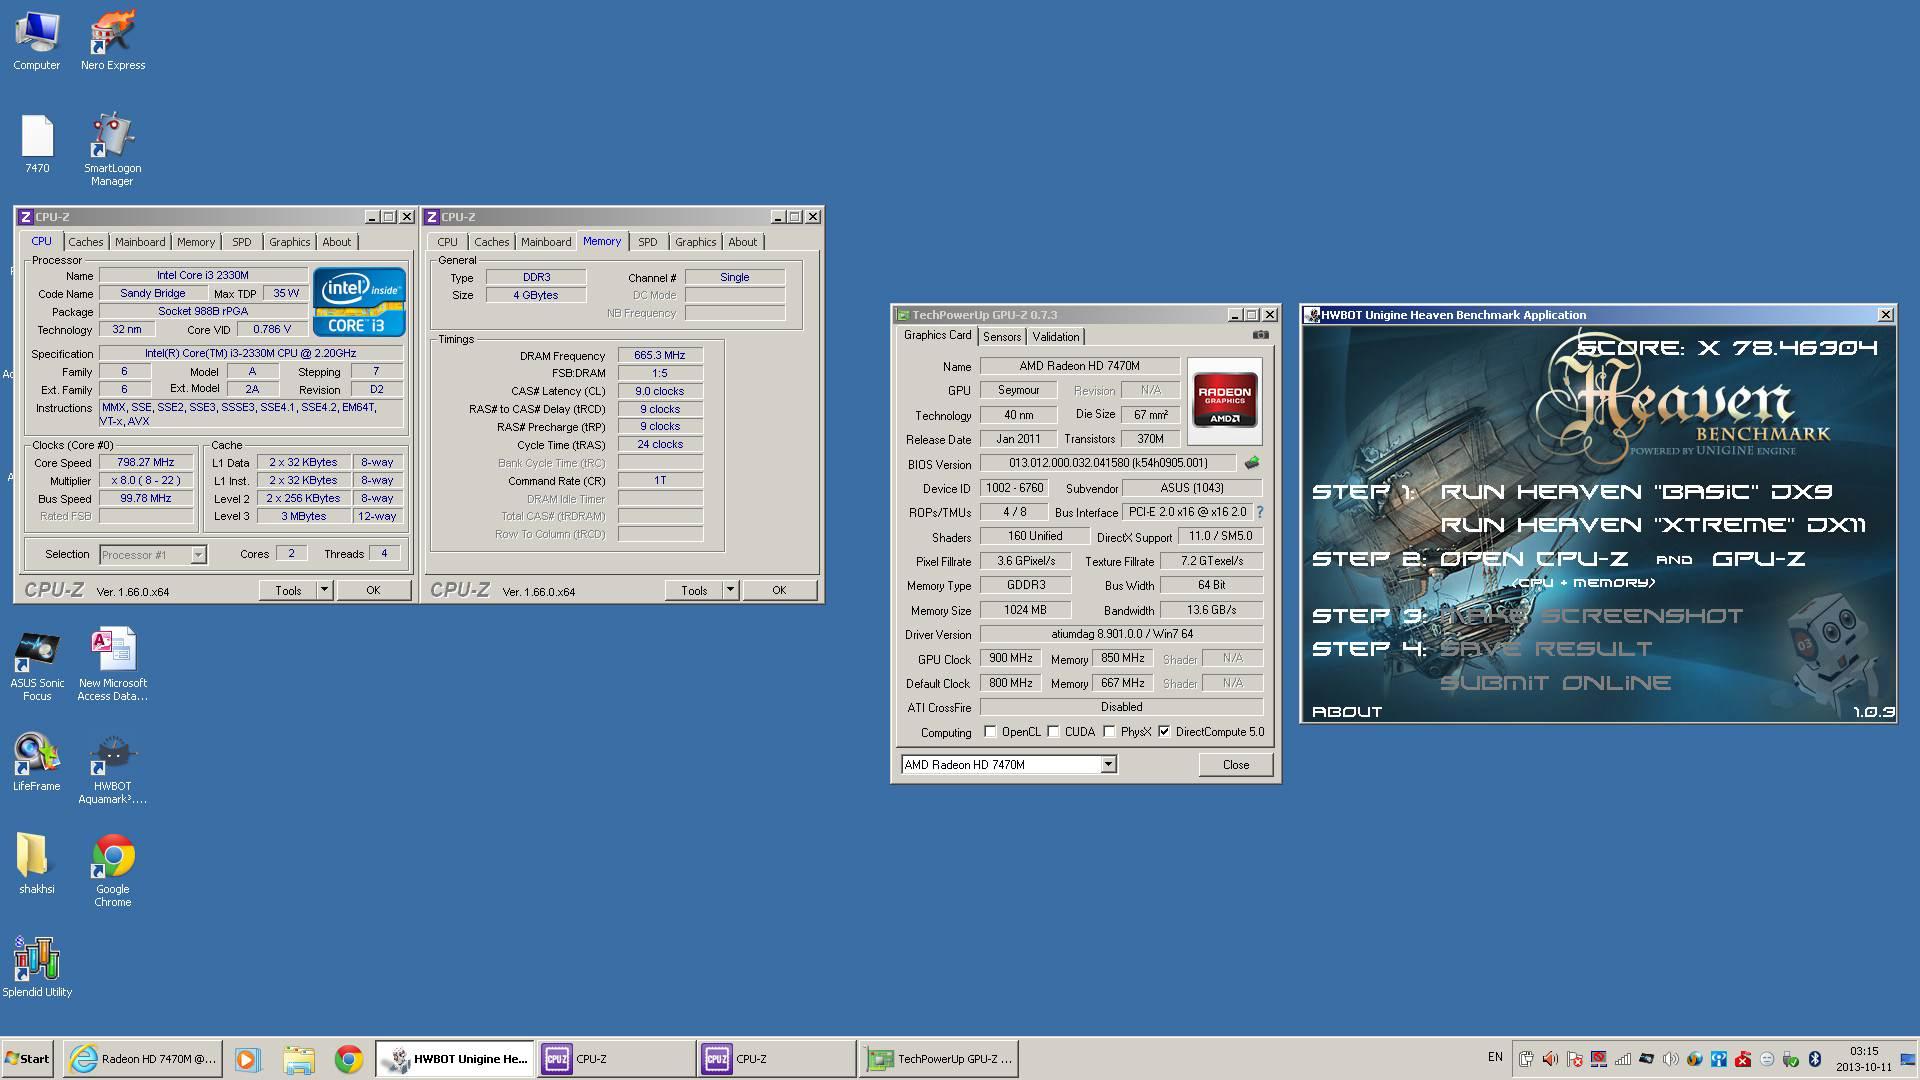Click OK in left CPU-Z window

coord(373,591)
